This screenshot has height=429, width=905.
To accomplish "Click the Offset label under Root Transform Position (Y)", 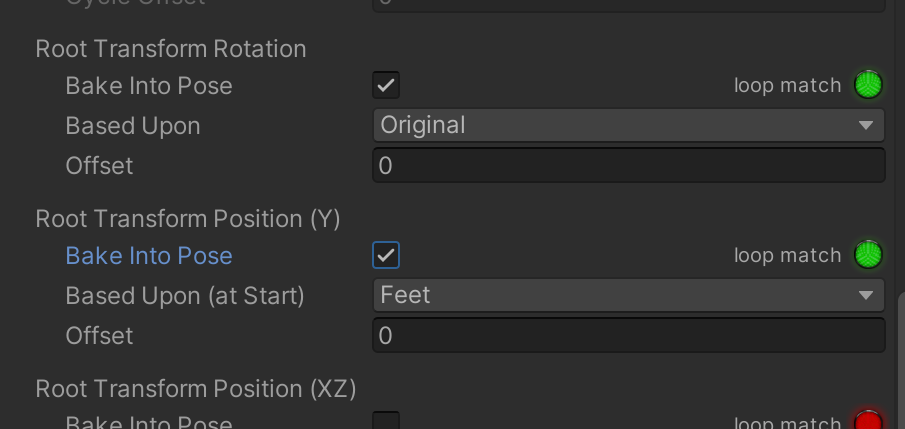I will [x=99, y=336].
